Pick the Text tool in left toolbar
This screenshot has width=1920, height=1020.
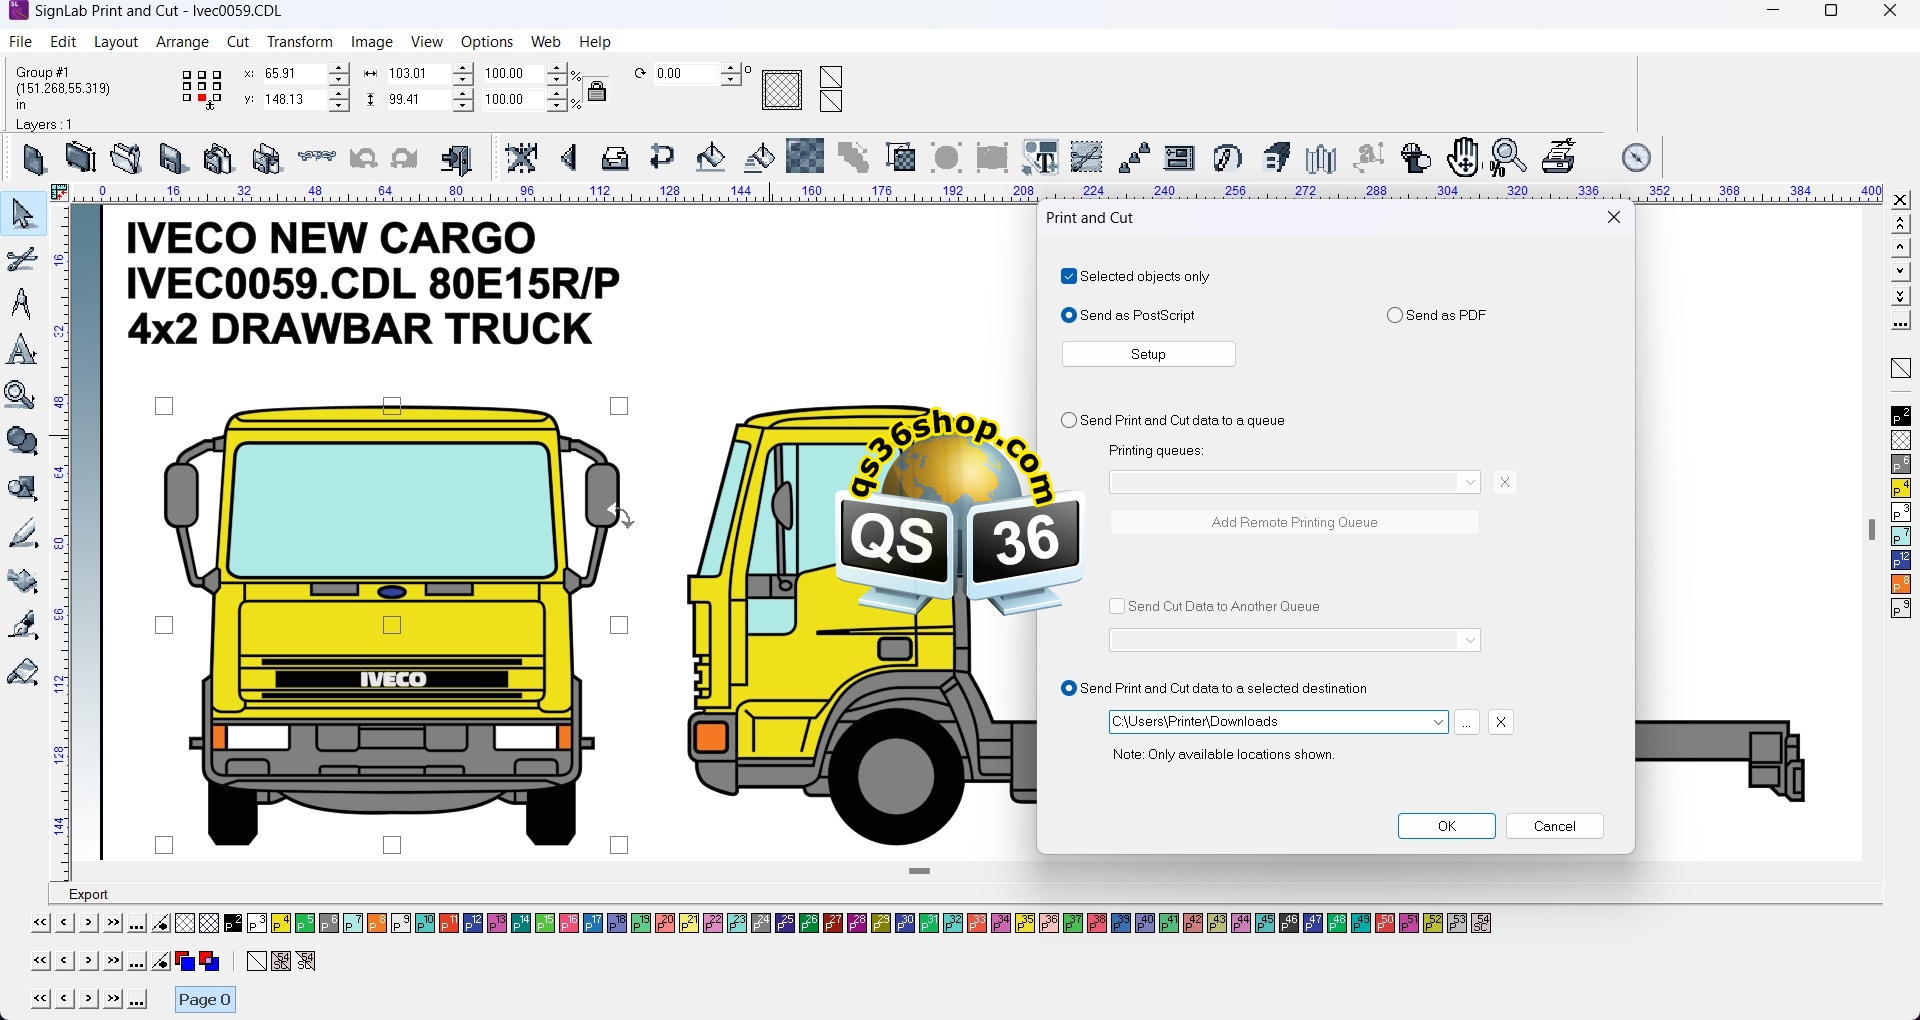tap(21, 304)
